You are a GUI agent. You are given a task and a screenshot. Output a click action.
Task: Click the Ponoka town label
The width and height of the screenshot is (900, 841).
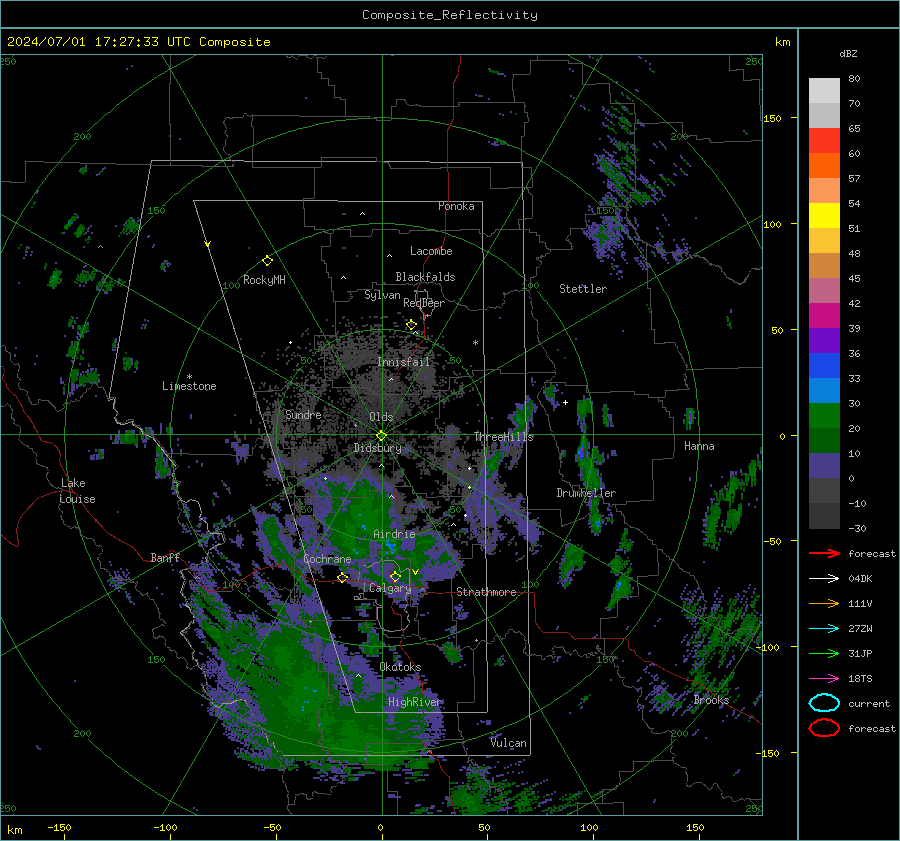456,206
